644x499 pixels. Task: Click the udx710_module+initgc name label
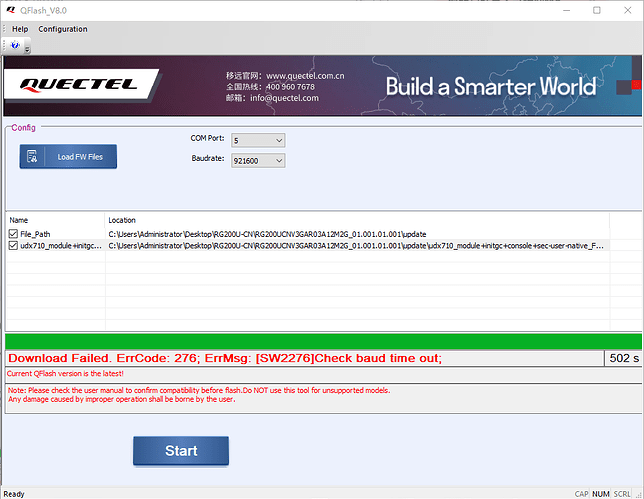point(61,246)
